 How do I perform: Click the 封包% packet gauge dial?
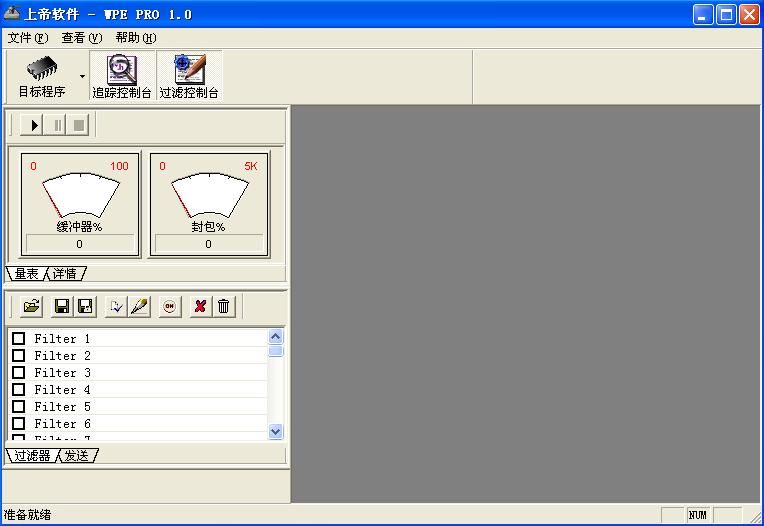tap(210, 195)
